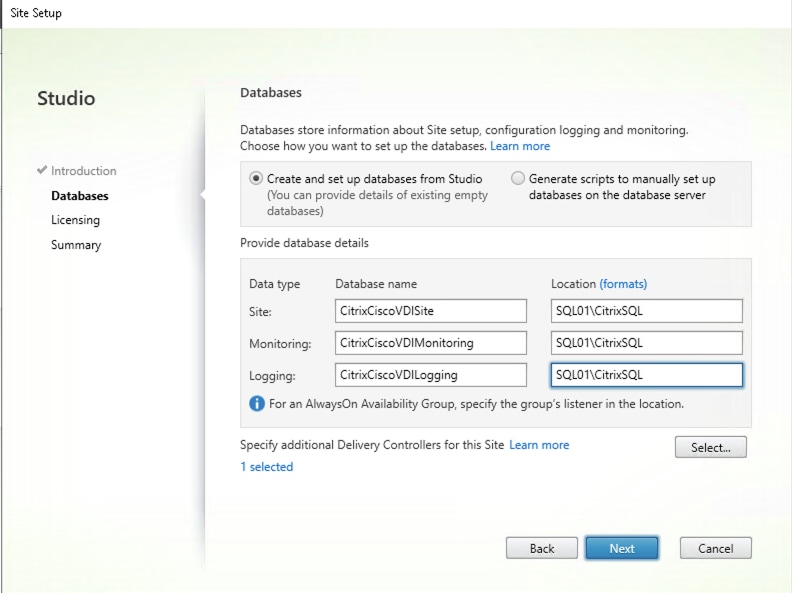Image resolution: width=792 pixels, height=593 pixels.
Task: Click the AlwaysOn Availability Group note text
Action: pyautogui.click(x=476, y=404)
